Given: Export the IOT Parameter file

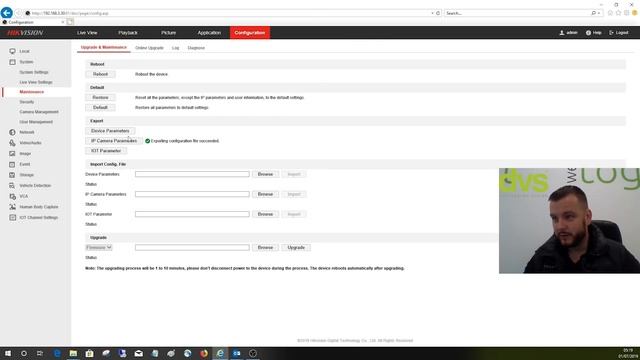Looking at the screenshot, I should pyautogui.click(x=106, y=151).
